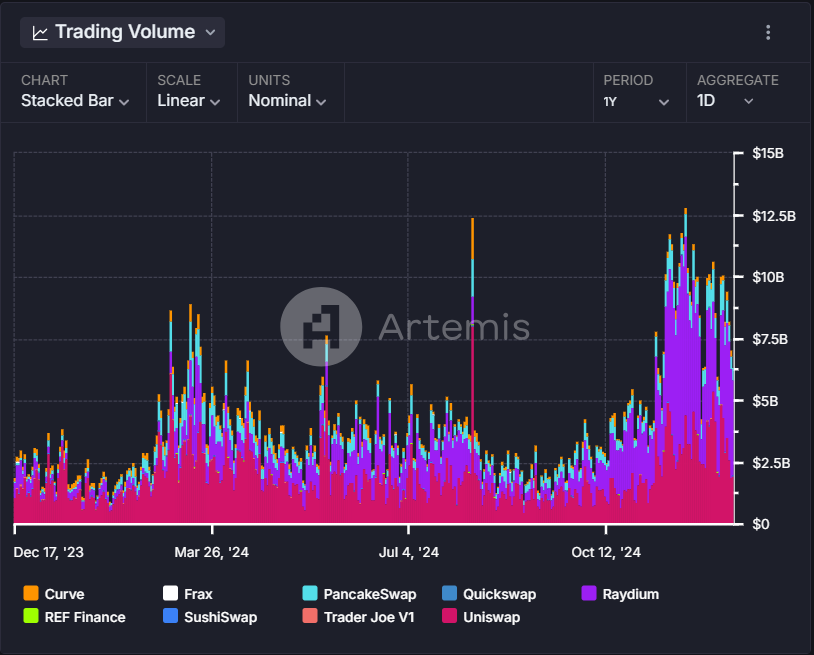Click the $10B y-axis label
The width and height of the screenshot is (814, 655).
(768, 277)
